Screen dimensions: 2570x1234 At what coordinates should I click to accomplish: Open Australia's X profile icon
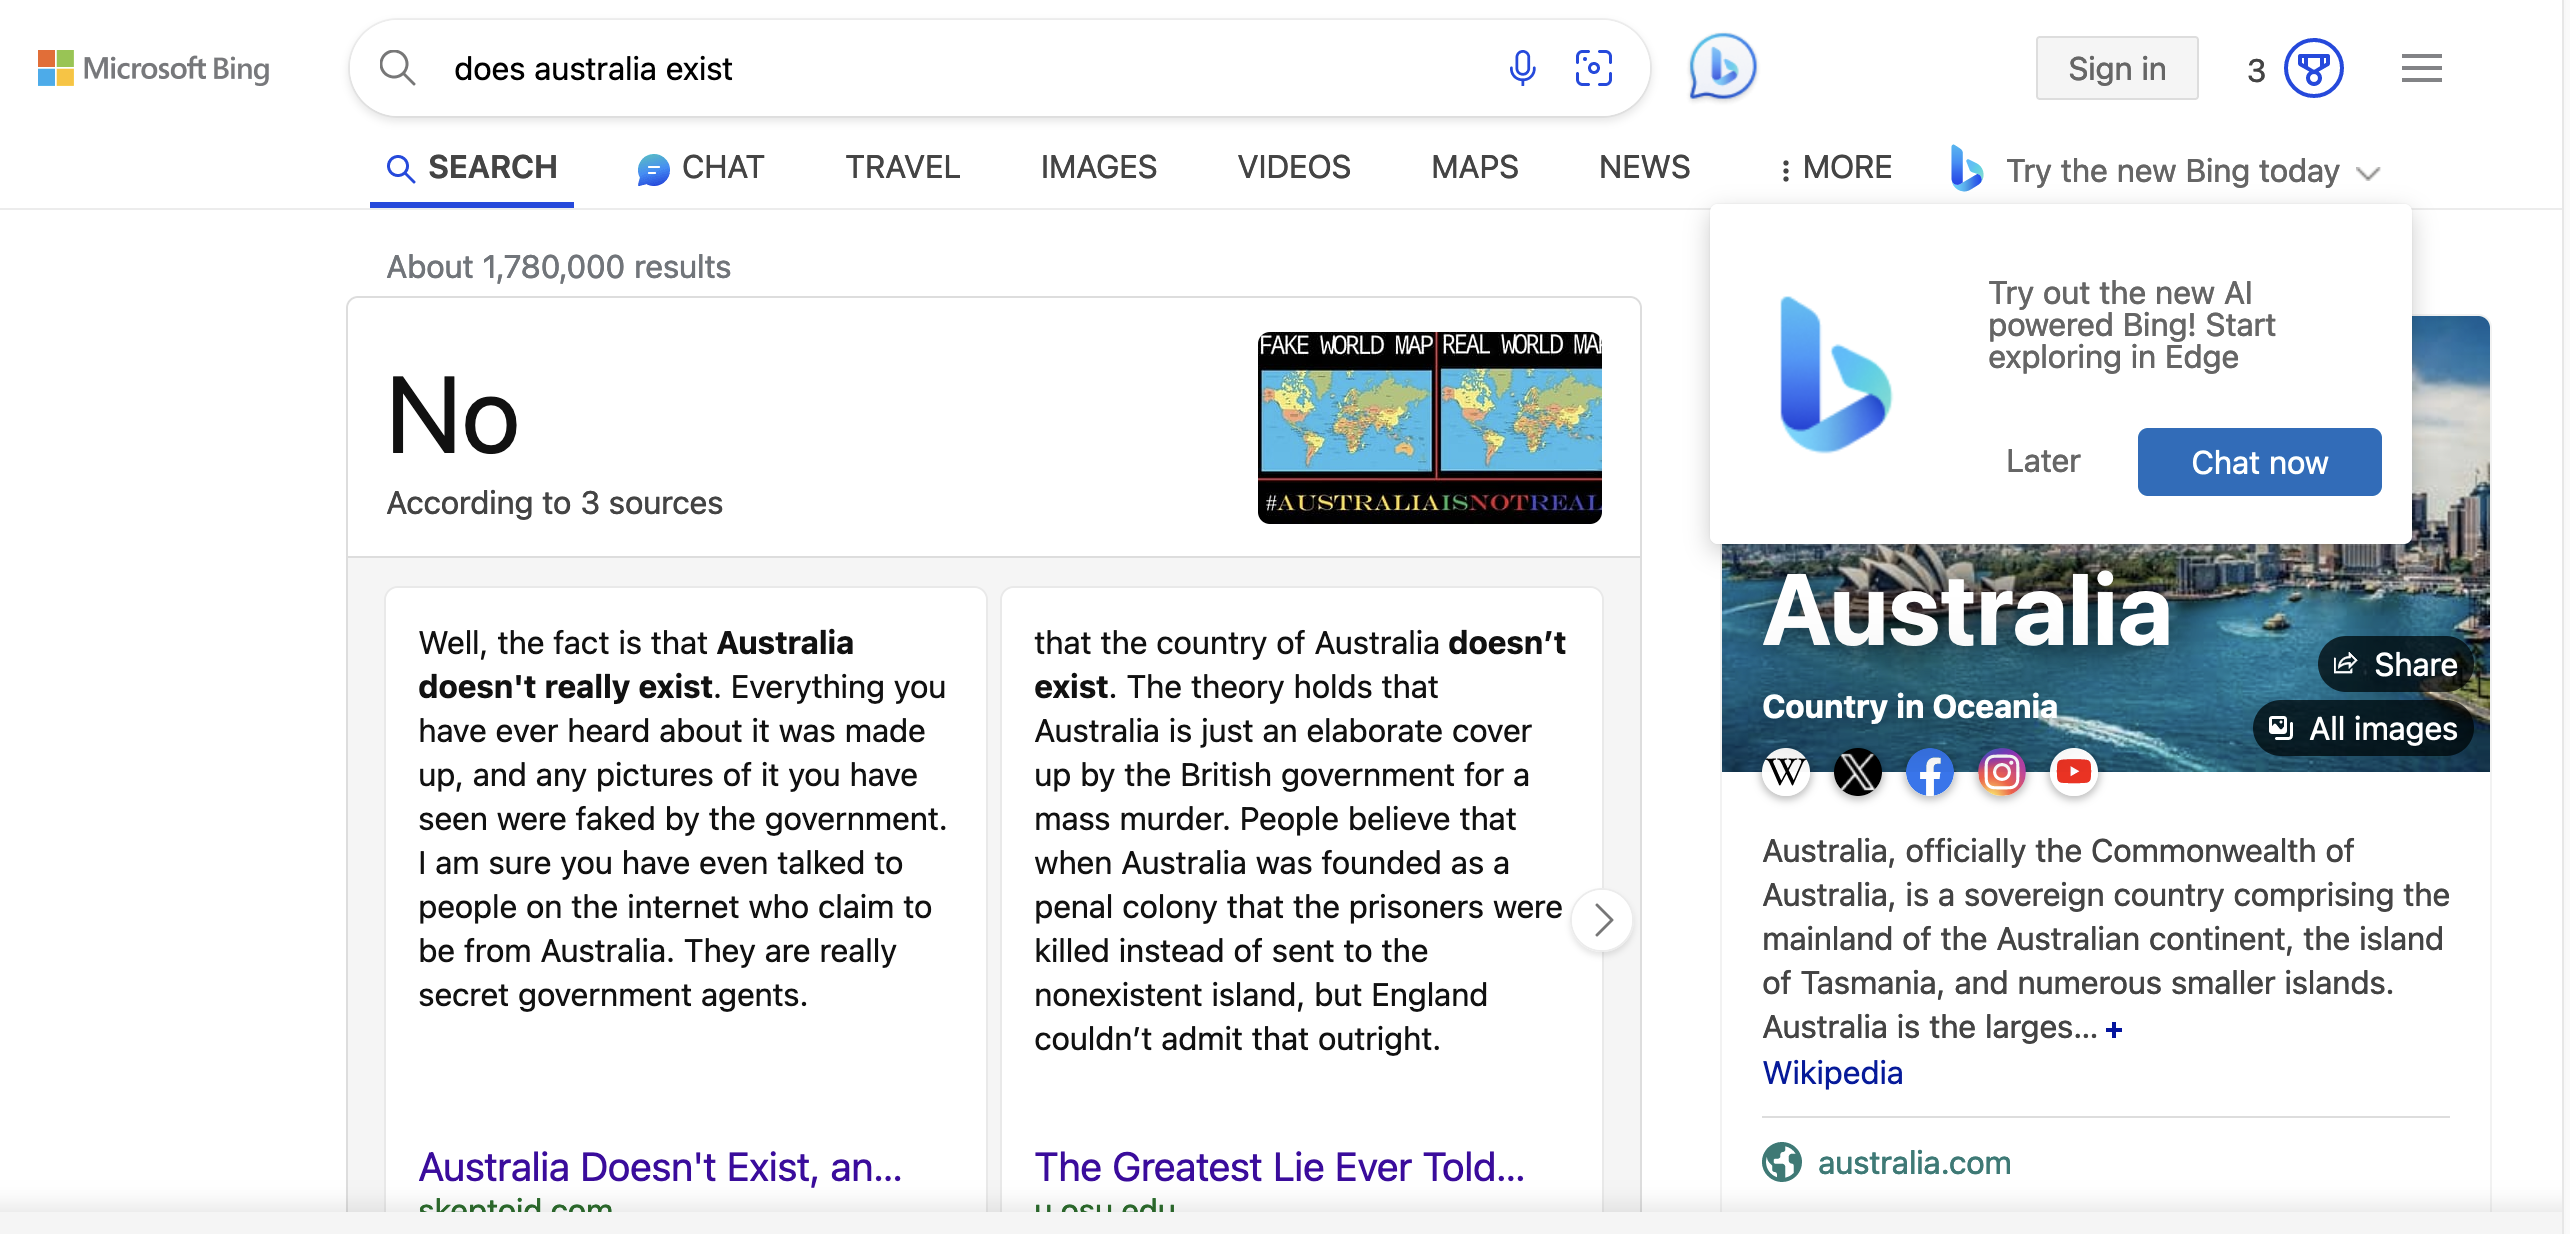click(1857, 772)
